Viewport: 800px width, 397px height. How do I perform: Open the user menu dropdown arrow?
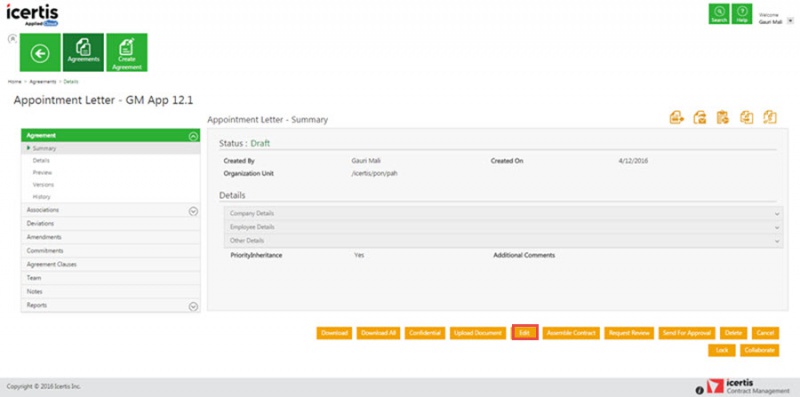pyautogui.click(x=790, y=20)
